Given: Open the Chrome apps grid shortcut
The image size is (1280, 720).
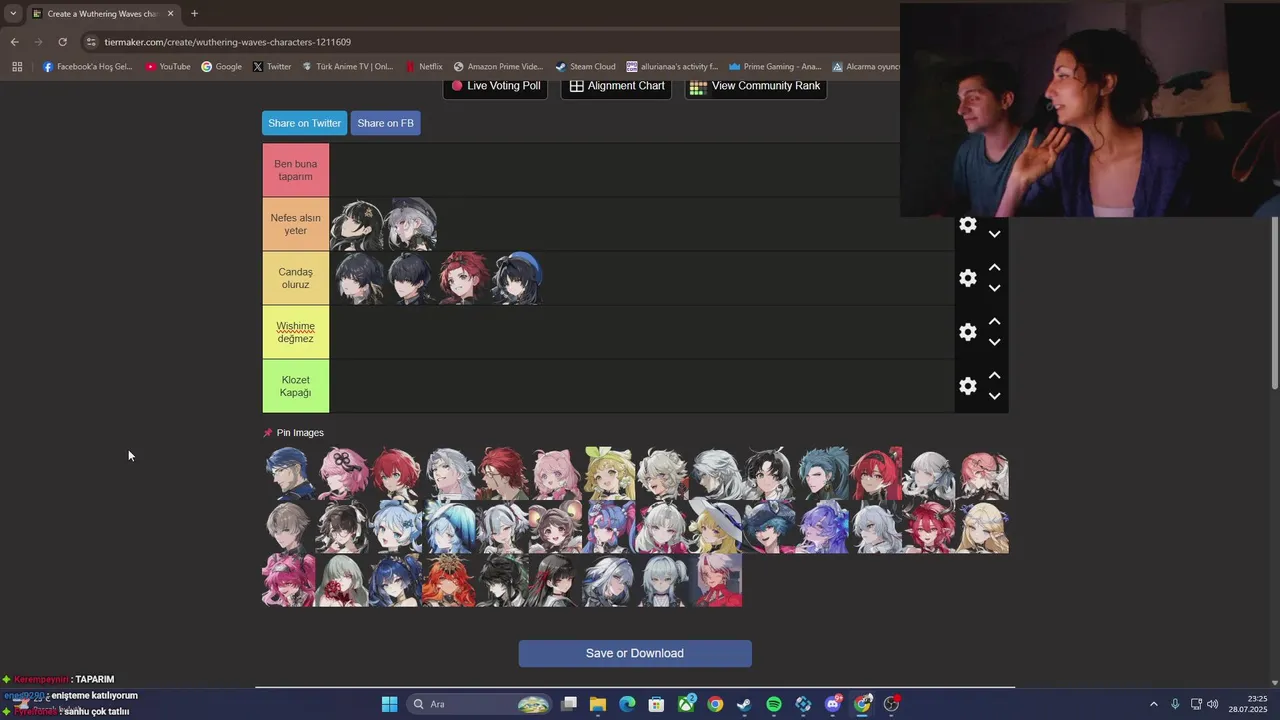Looking at the screenshot, I should [x=17, y=67].
